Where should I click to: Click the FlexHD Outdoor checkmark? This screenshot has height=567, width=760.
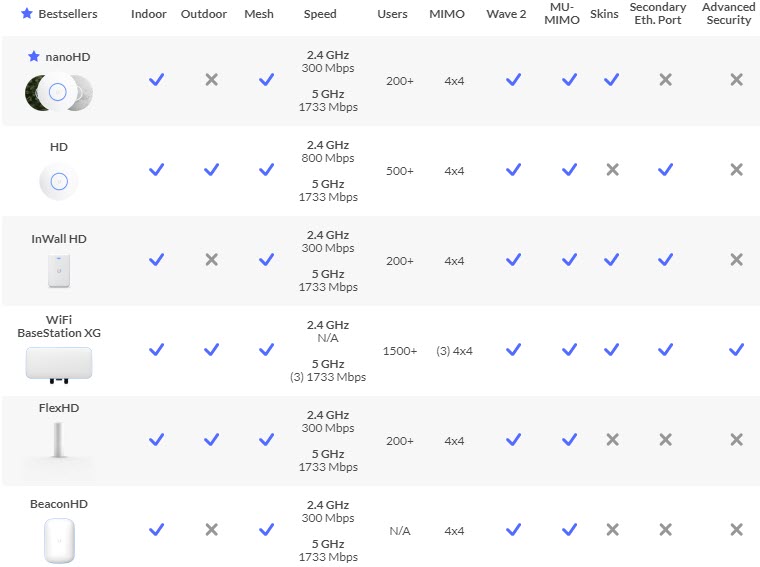pos(211,440)
